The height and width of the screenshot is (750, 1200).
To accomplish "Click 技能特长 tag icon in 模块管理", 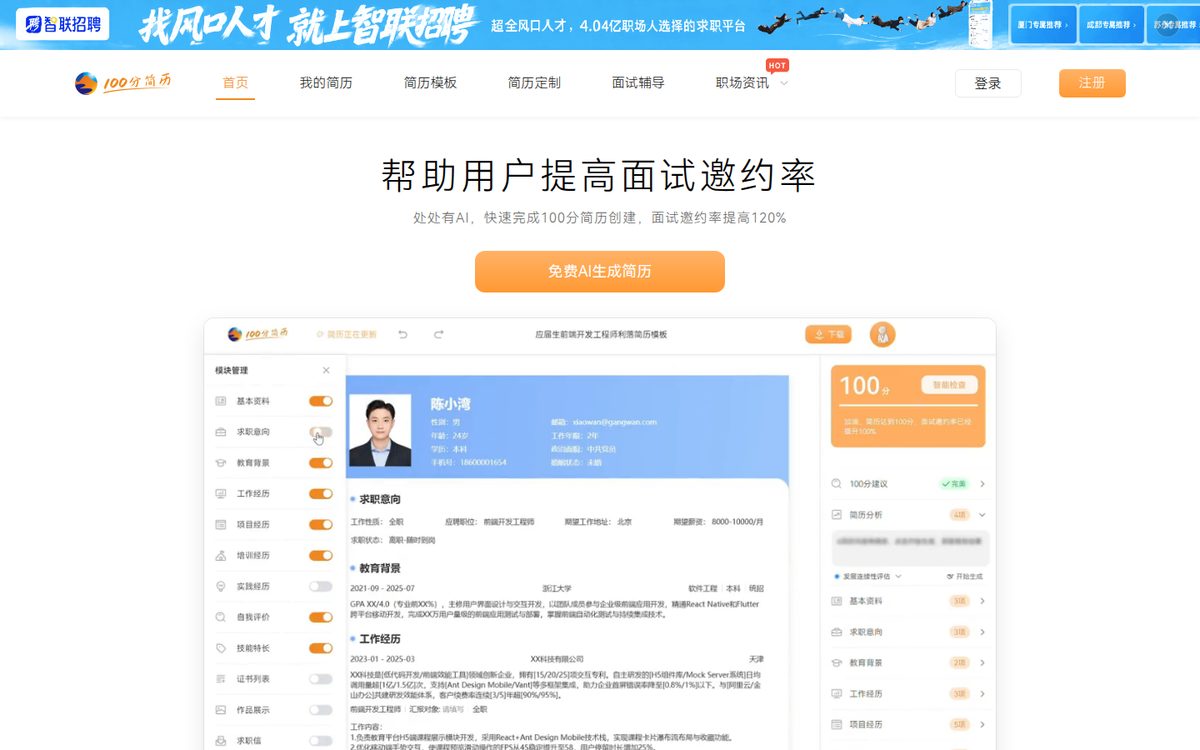I will pos(221,648).
